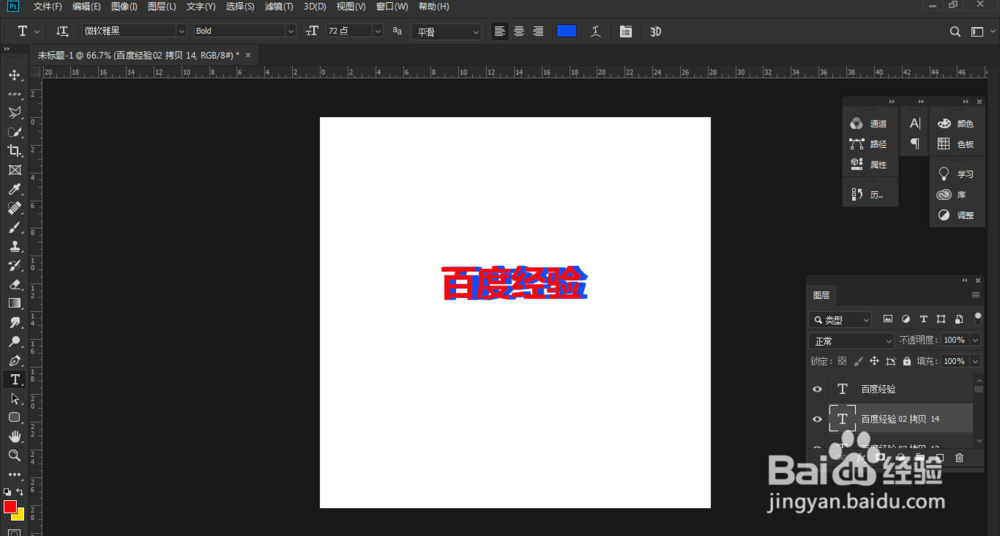Open the 属性 properties panel
The width and height of the screenshot is (1000, 536).
(869, 164)
